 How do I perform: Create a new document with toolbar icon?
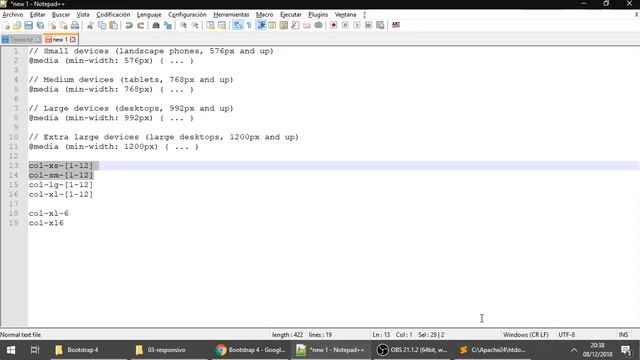click(6, 25)
